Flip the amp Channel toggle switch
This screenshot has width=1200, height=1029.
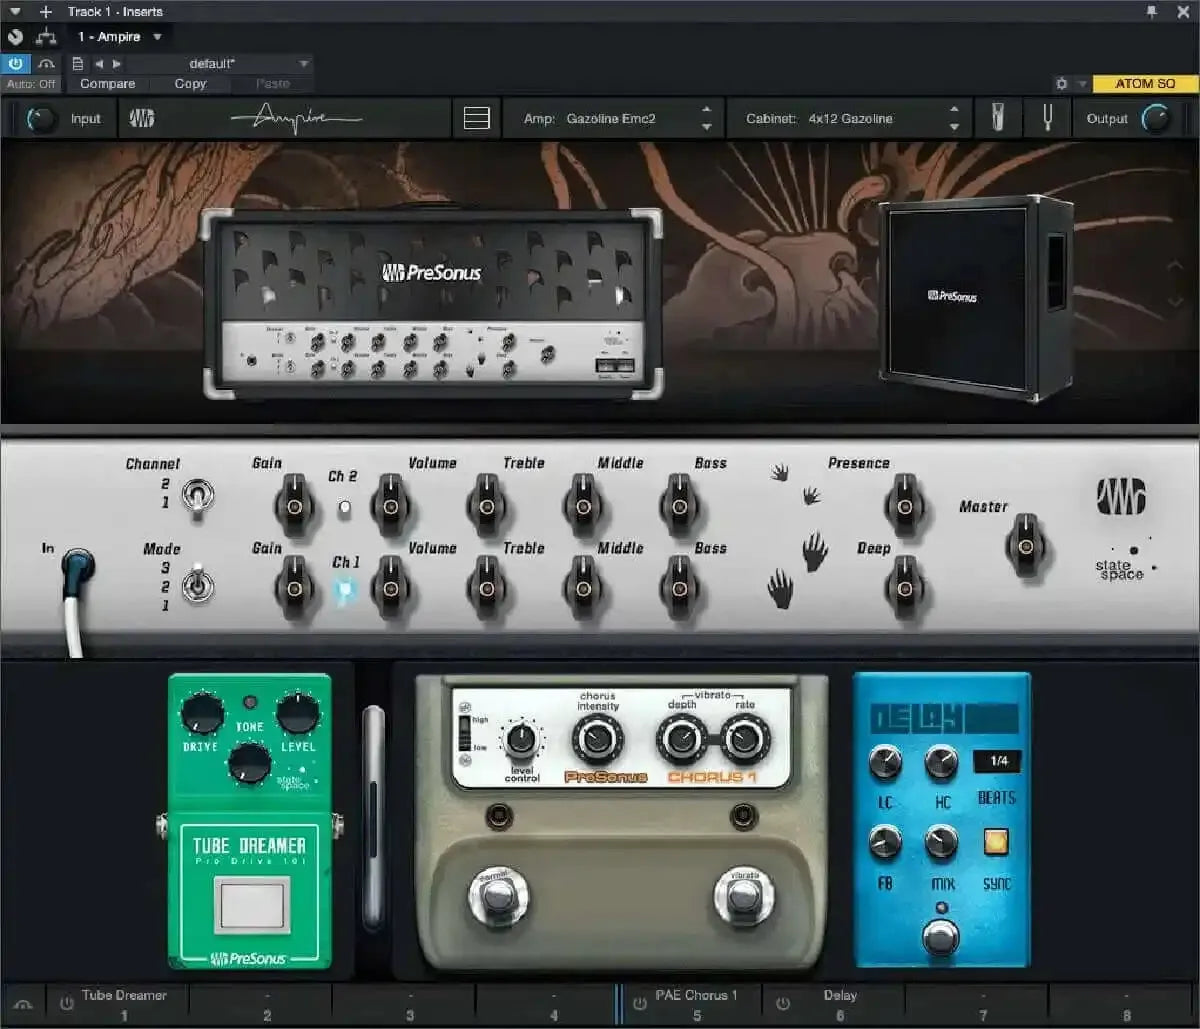[x=197, y=496]
